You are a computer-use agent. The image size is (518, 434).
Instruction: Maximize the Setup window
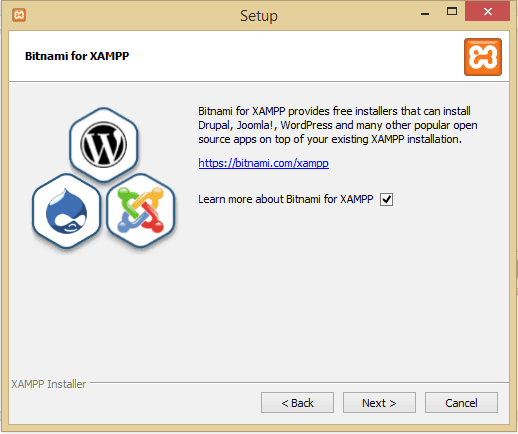(452, 12)
